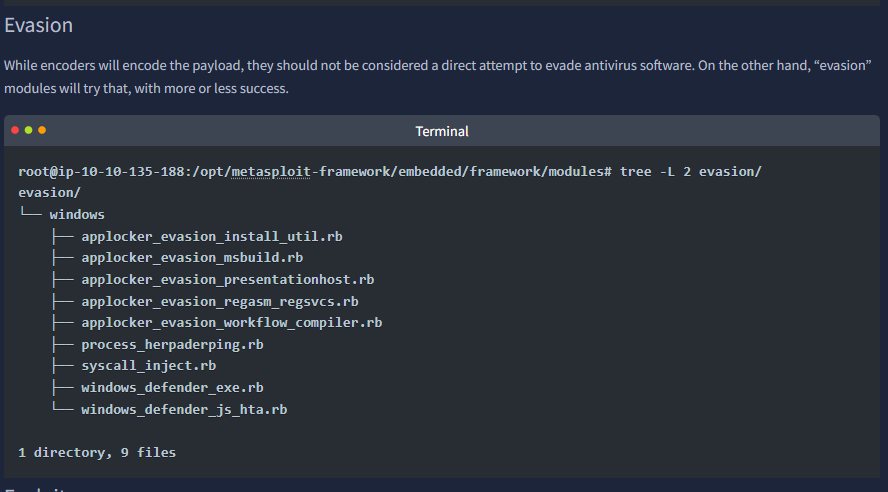
Task: Select the windows directory entry
Action: 77,215
